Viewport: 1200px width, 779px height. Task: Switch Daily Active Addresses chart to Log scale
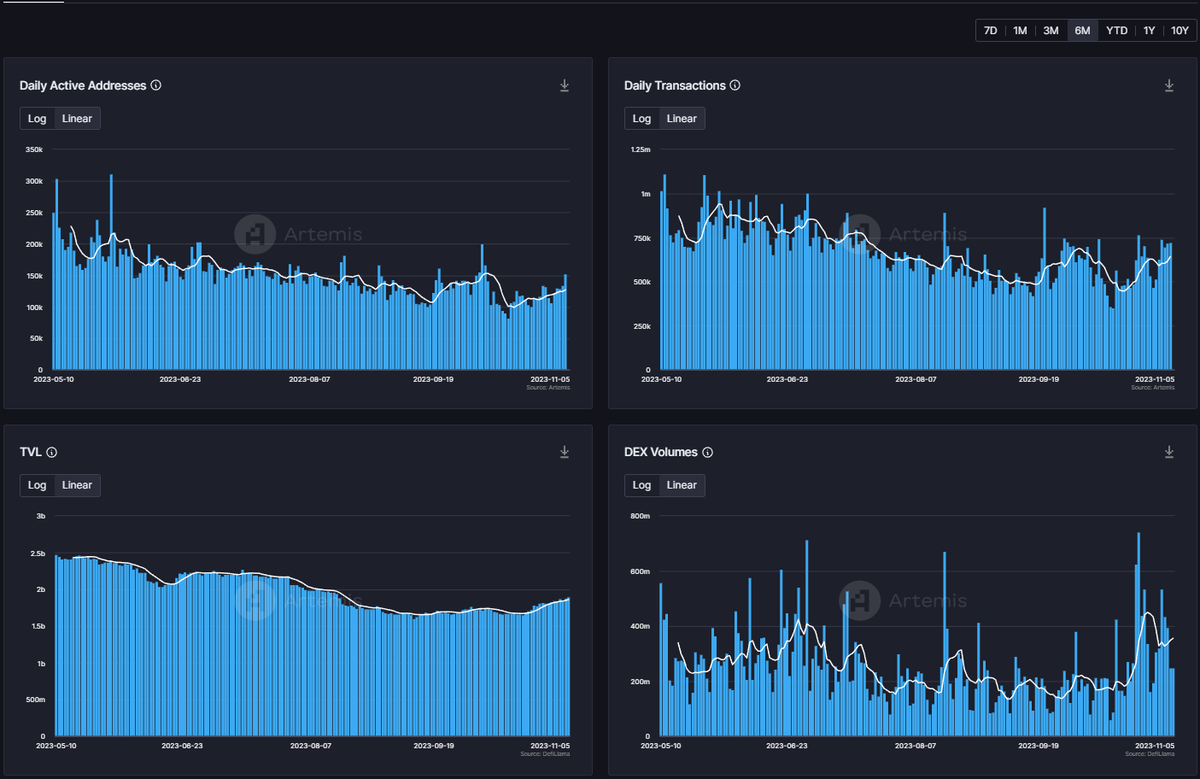click(38, 118)
